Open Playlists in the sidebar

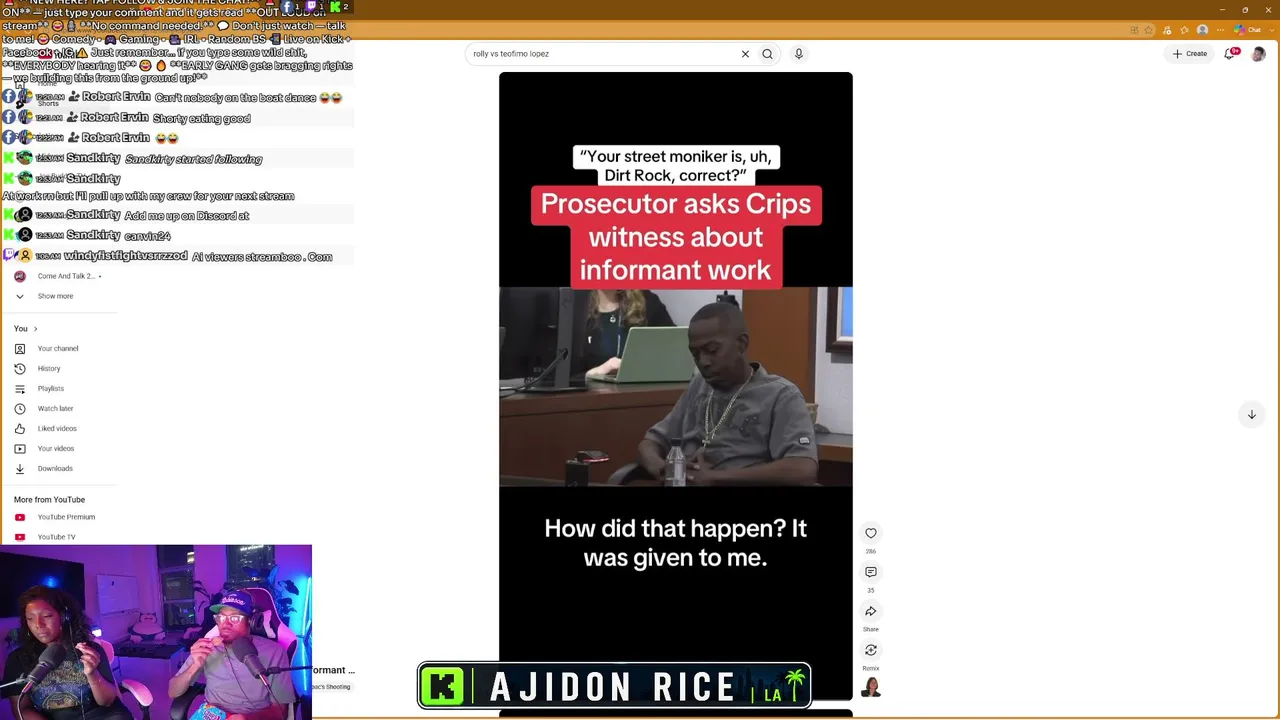(51, 389)
